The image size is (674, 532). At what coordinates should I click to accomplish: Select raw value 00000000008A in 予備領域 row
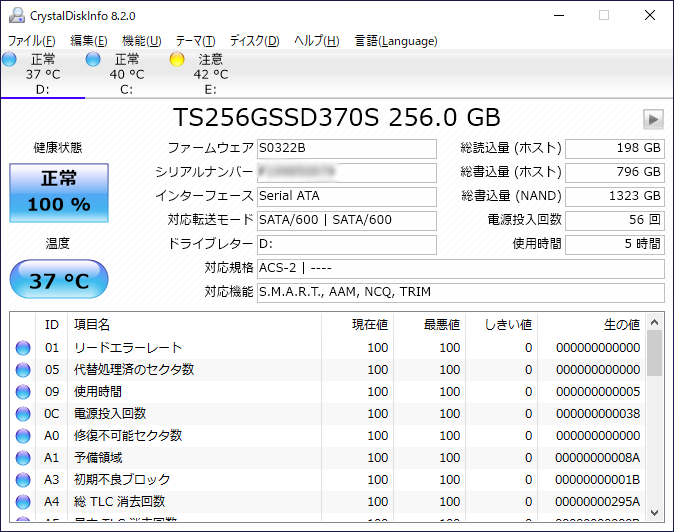tap(598, 458)
